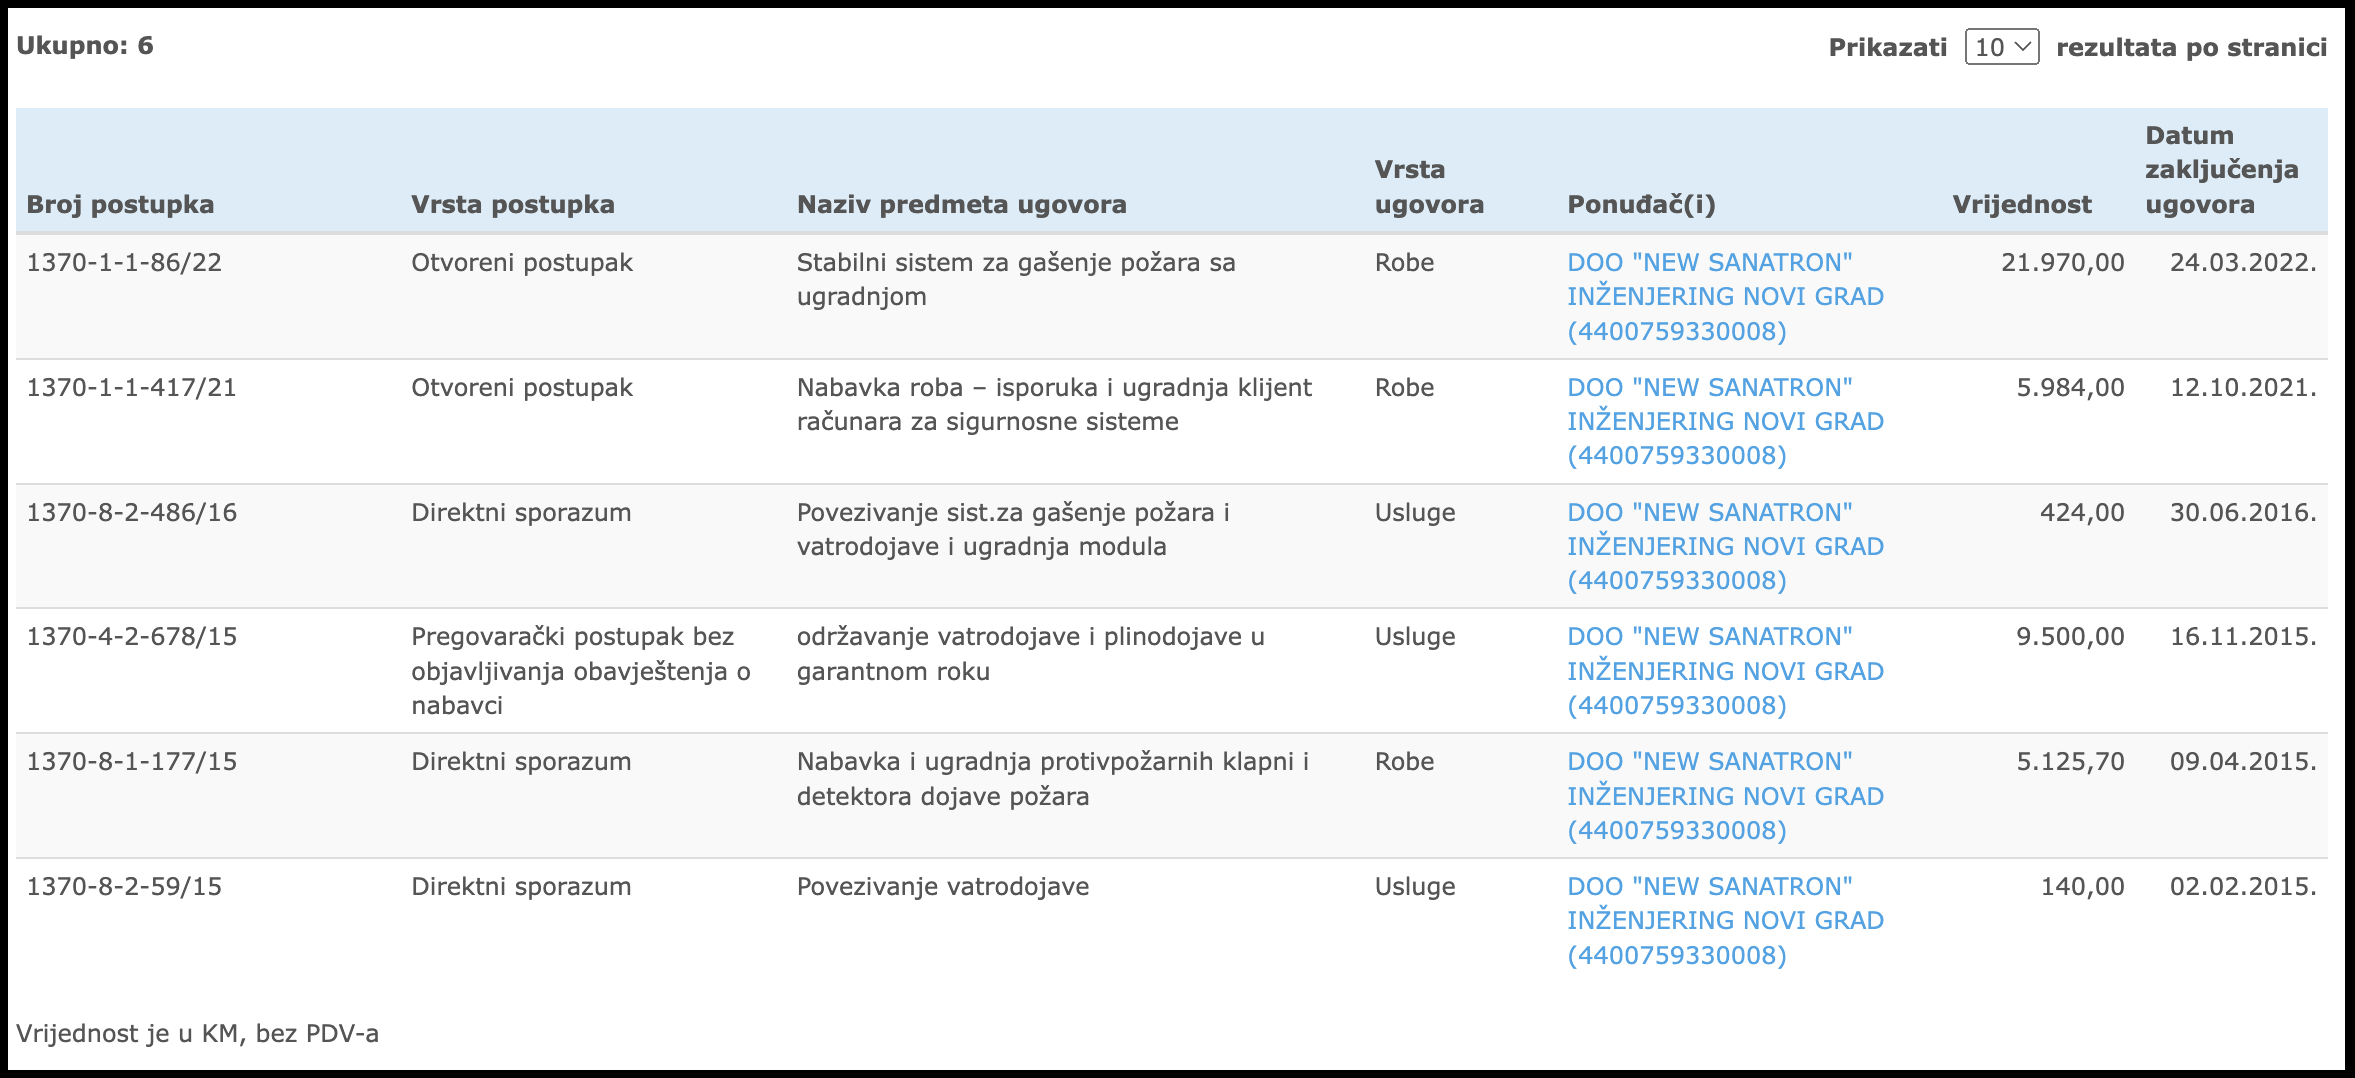Sort by the Vrsta postupka column header

(513, 204)
